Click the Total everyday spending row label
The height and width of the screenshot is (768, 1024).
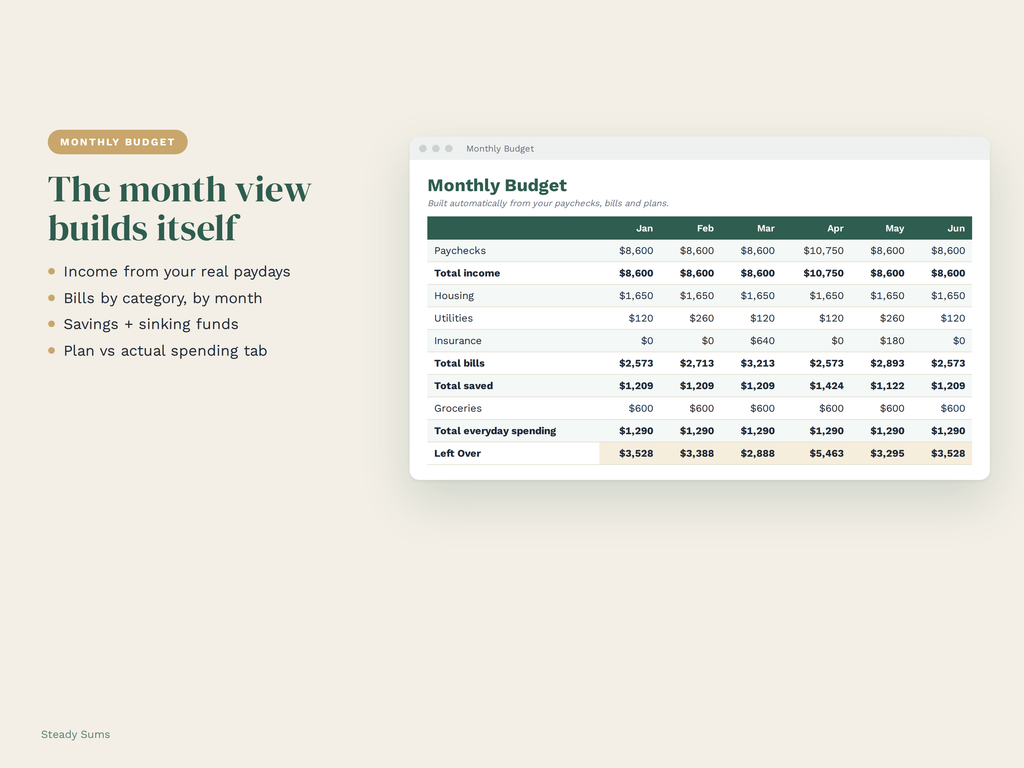pyautogui.click(x=495, y=431)
